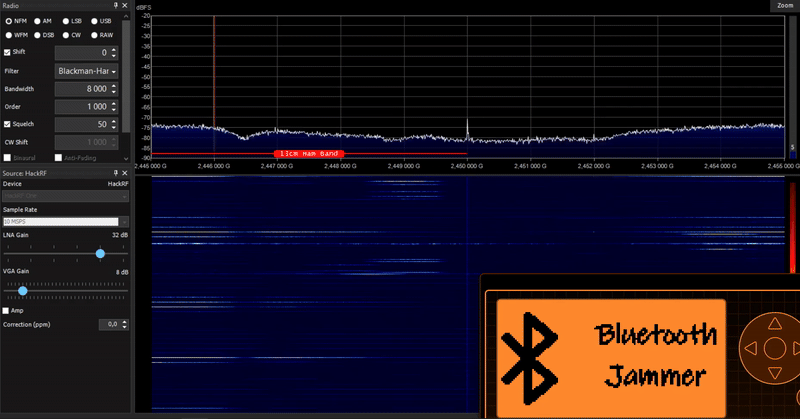The height and width of the screenshot is (419, 800).
Task: Click the Order stepper arrows
Action: tap(114, 107)
